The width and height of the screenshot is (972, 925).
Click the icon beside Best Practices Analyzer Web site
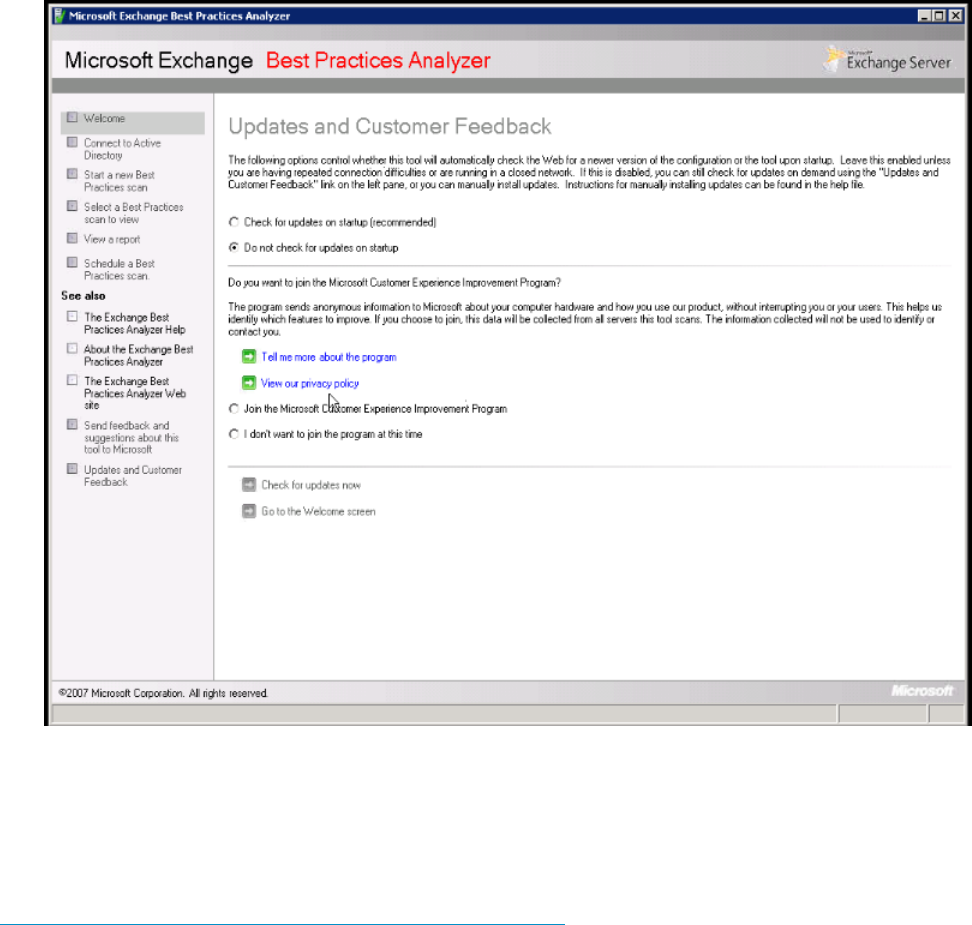pyautogui.click(x=73, y=380)
